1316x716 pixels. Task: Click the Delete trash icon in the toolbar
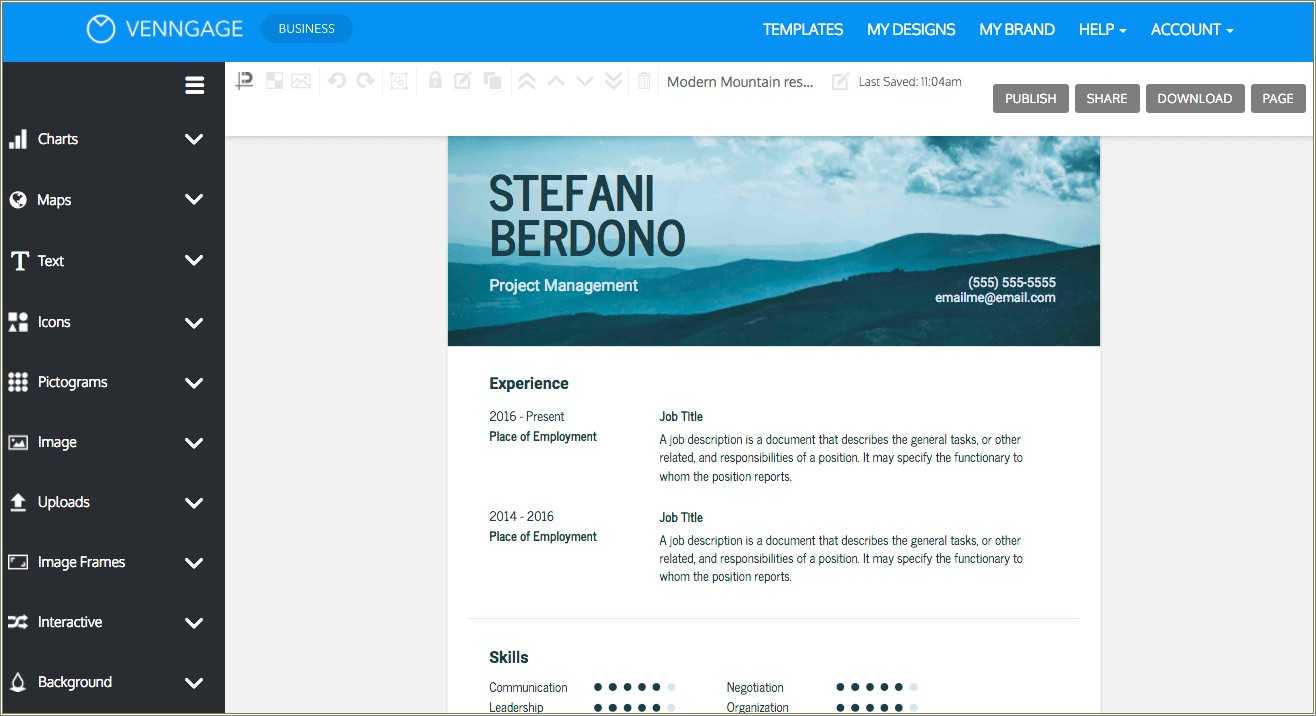(x=643, y=80)
